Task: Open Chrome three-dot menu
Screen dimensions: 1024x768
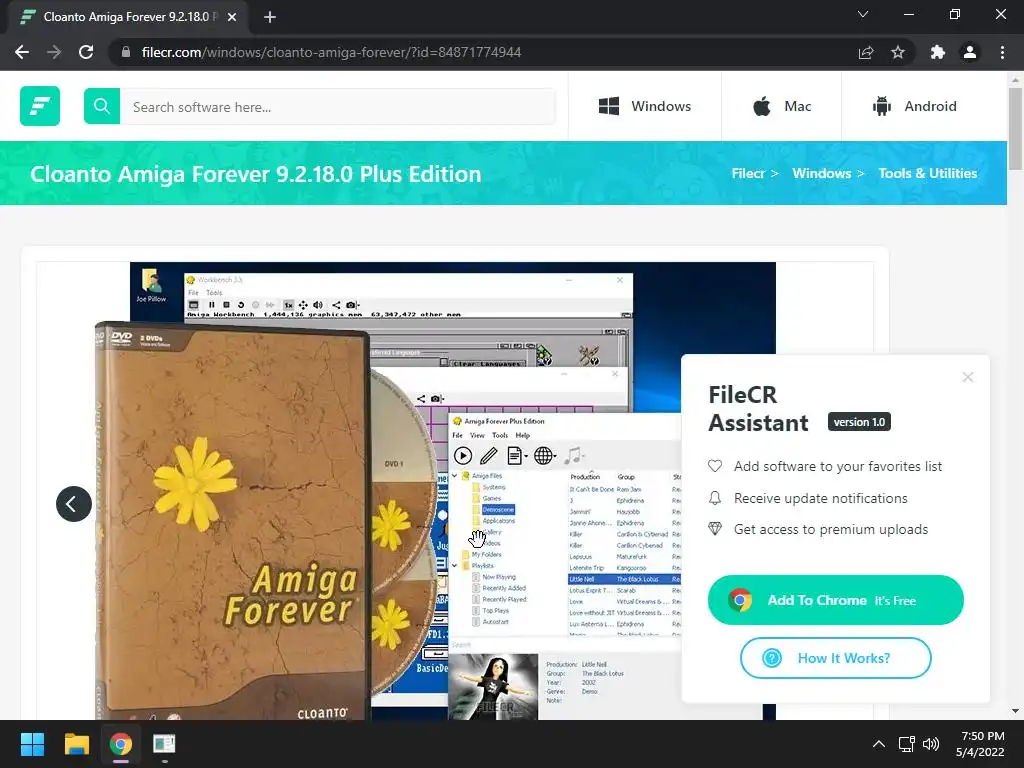Action: tap(1002, 52)
